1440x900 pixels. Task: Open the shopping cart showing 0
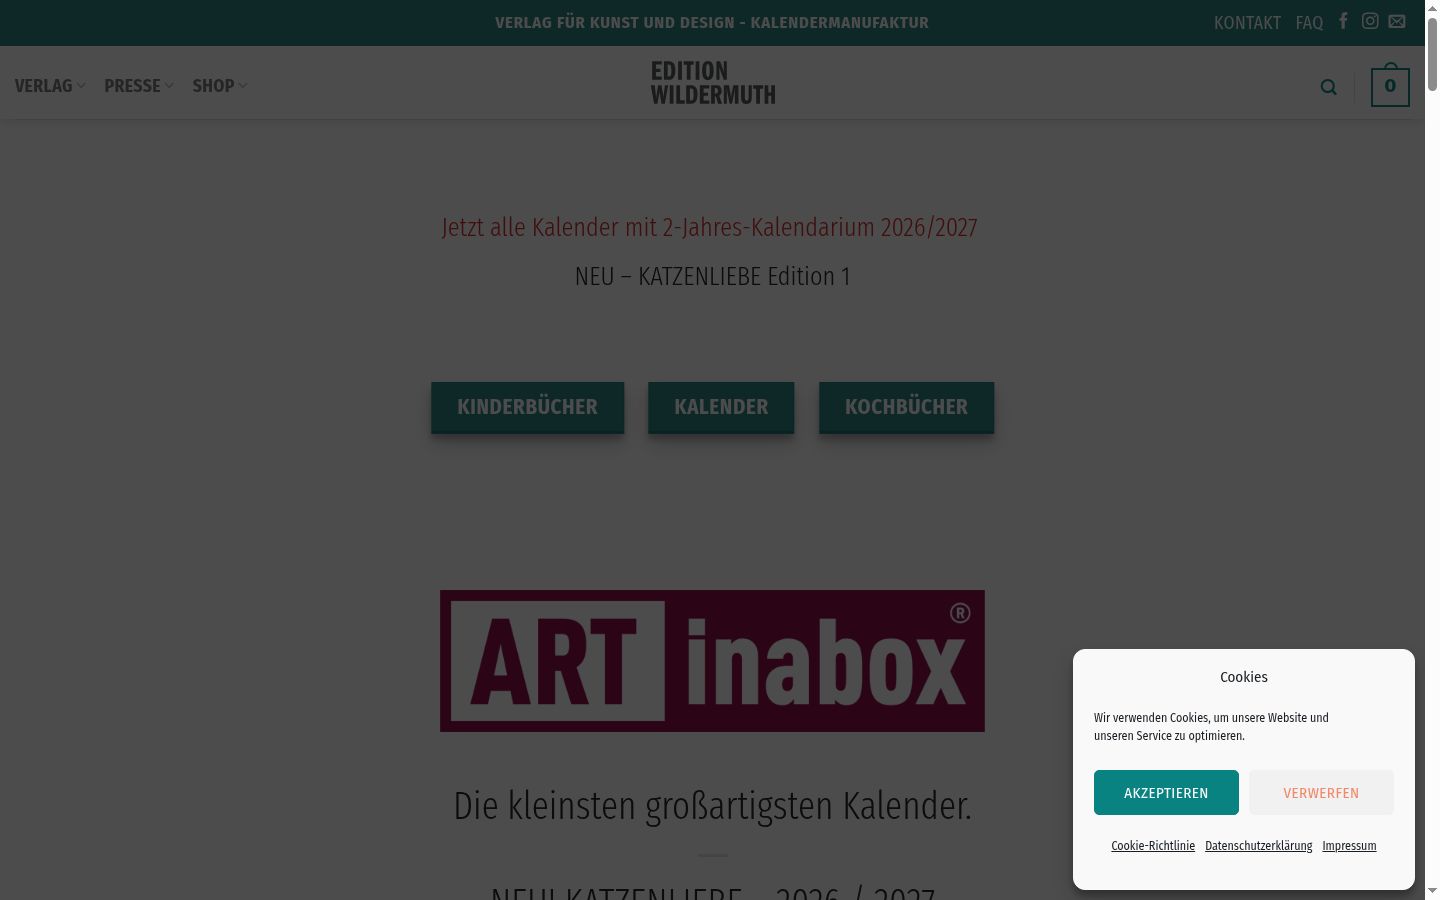(1390, 86)
